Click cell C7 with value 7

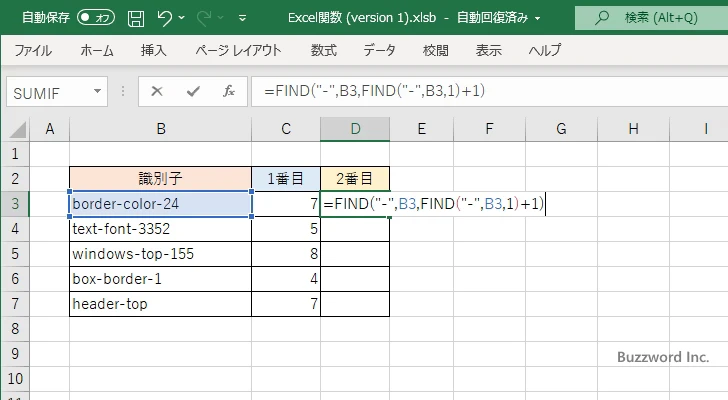coord(286,304)
